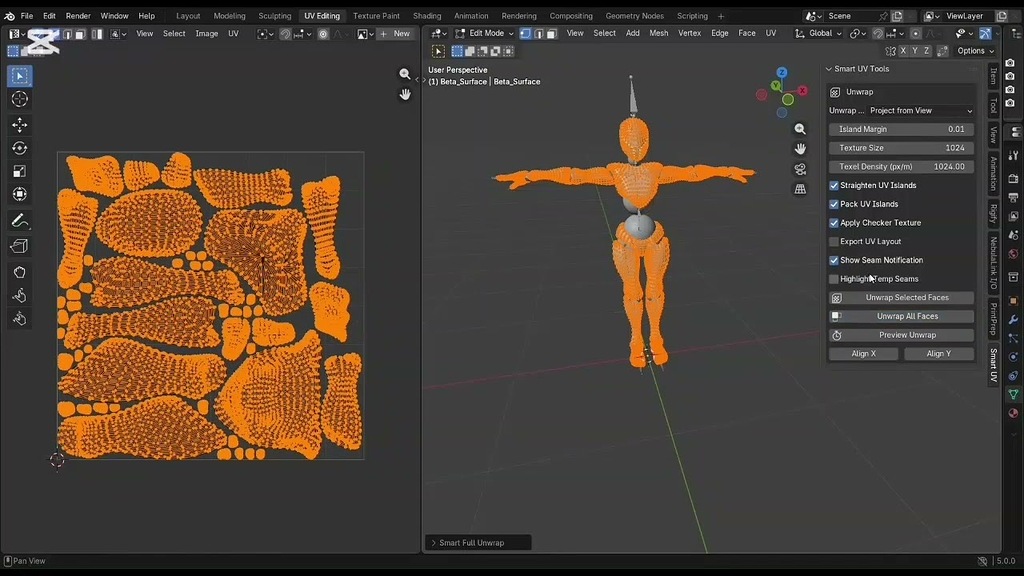Viewport: 1024px width, 576px height.
Task: Enable face select mode in 3D viewport
Action: [x=551, y=33]
